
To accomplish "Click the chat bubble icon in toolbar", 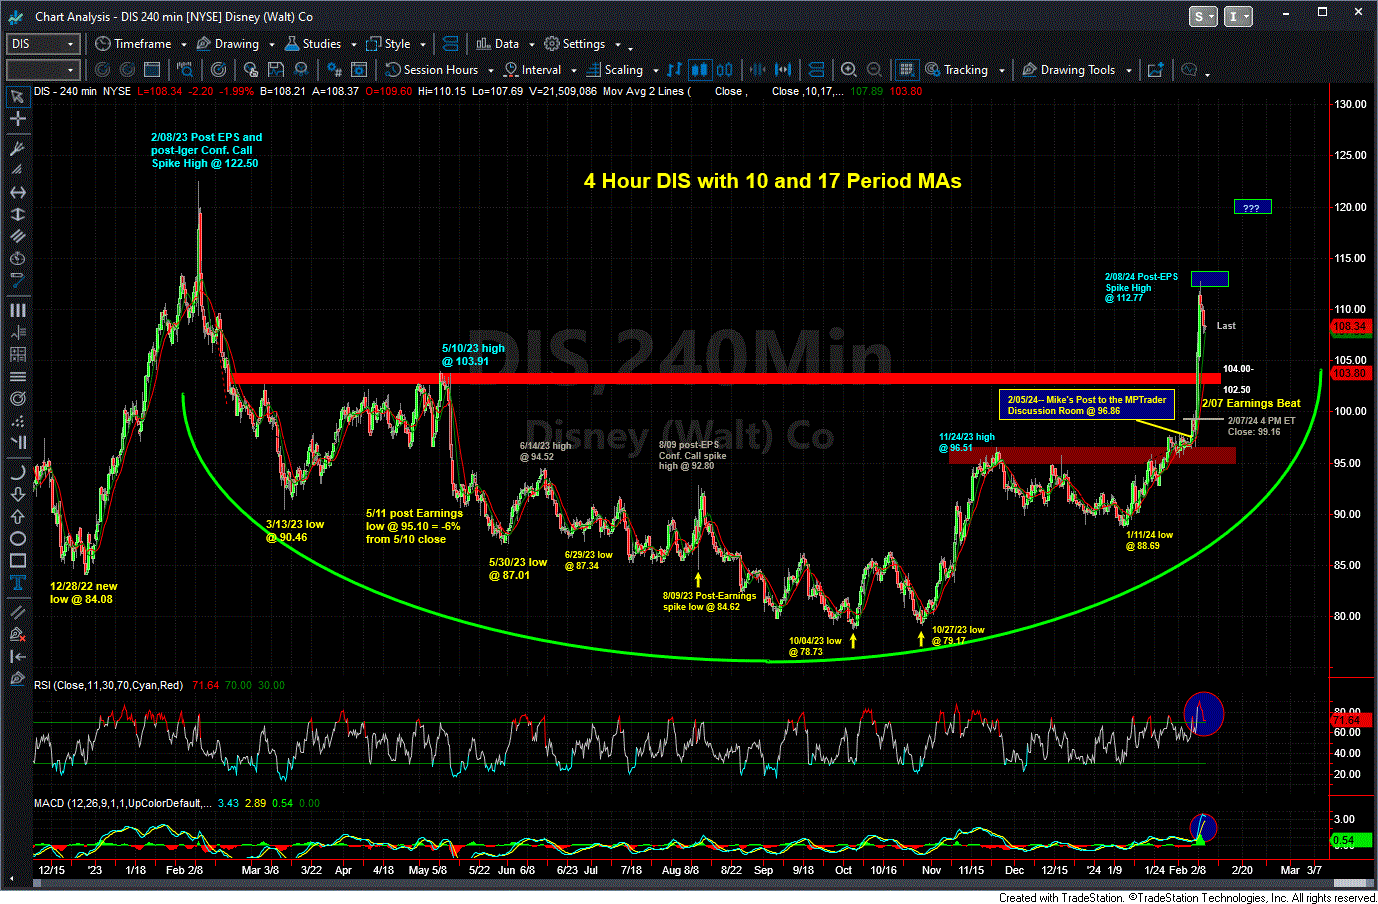I will [x=1189, y=70].
